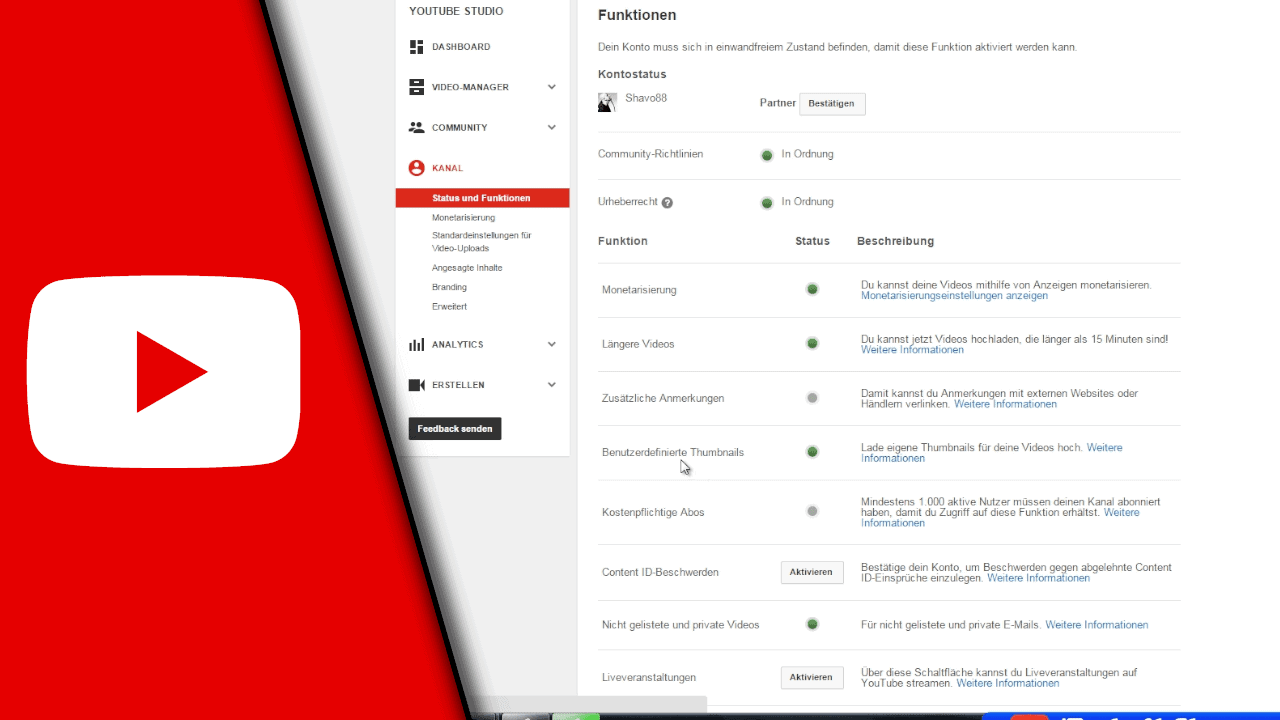Screen dimensions: 1280x720
Task: Open Weitere Informationen for Content ID-Beschwerden
Action: coord(1038,578)
